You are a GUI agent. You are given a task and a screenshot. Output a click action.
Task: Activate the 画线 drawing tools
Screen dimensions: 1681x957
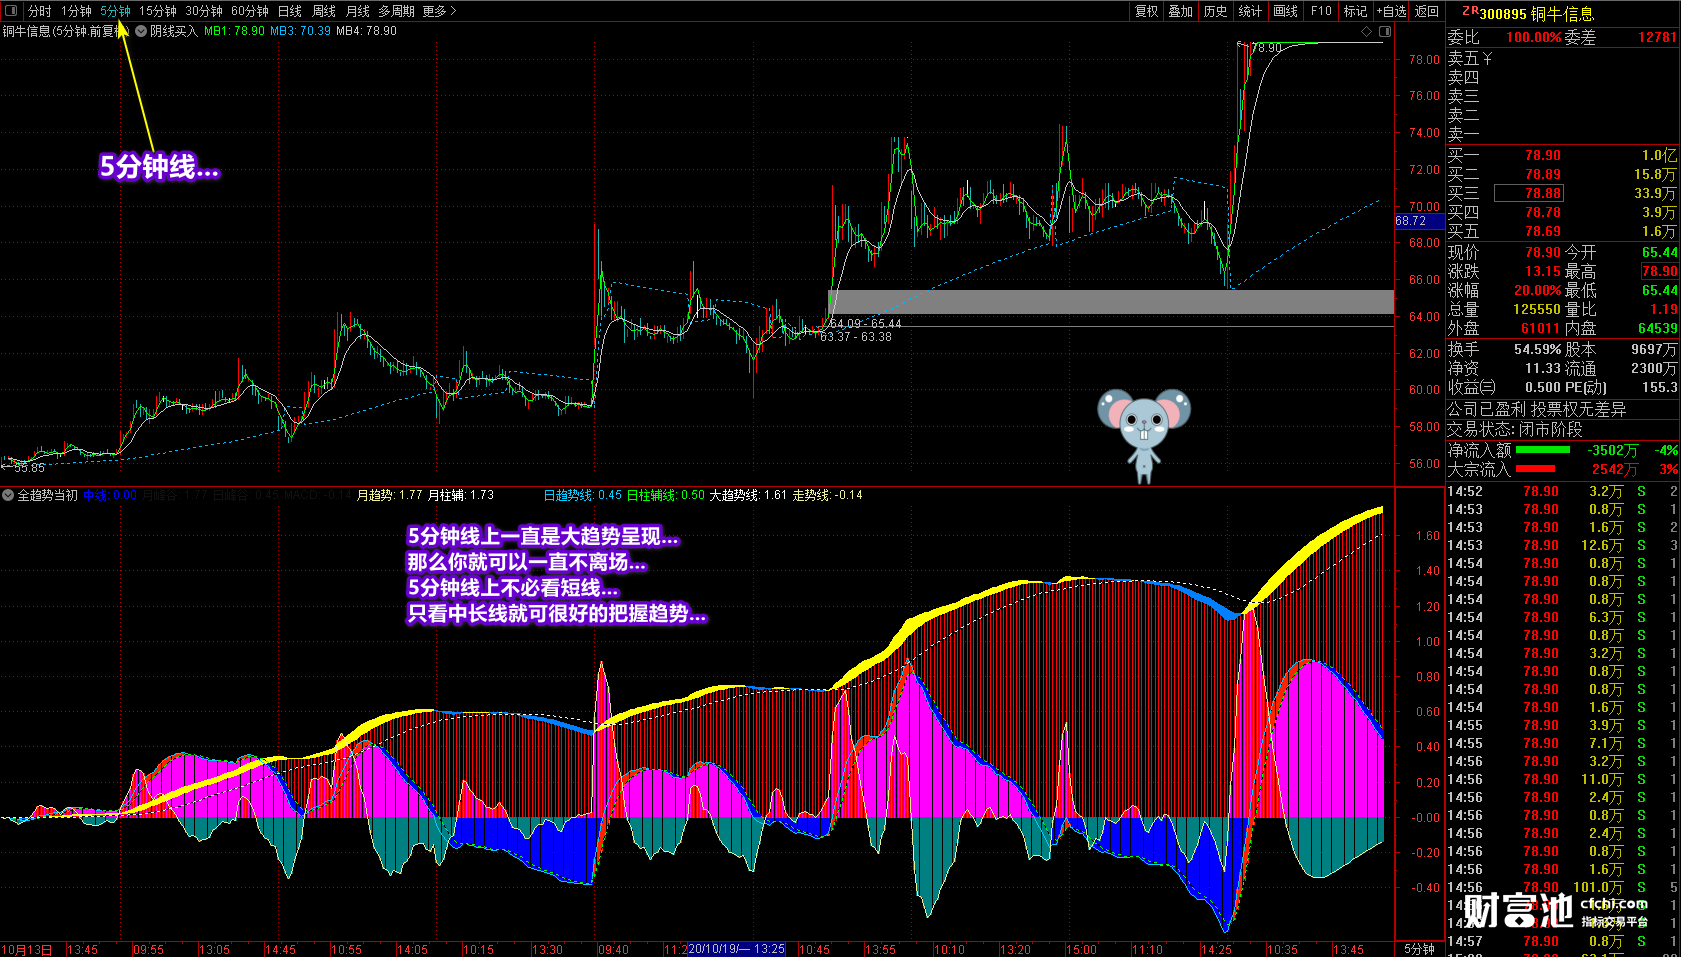click(1286, 11)
